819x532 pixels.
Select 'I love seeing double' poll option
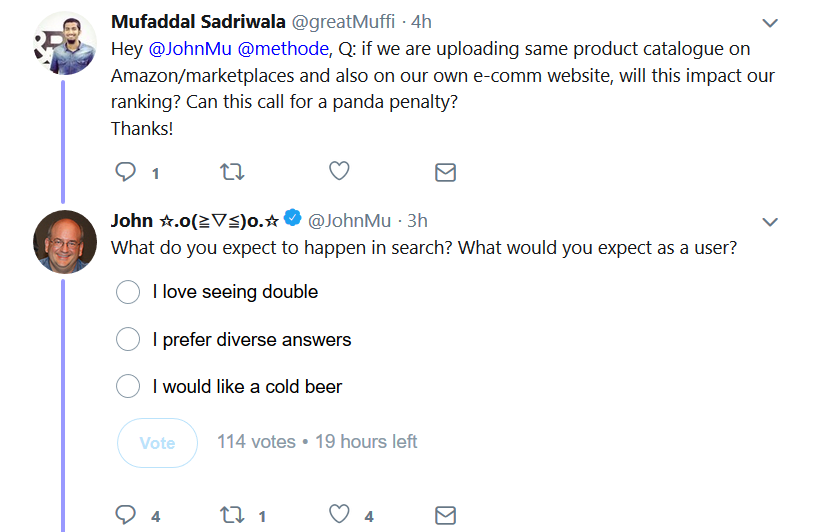[128, 292]
